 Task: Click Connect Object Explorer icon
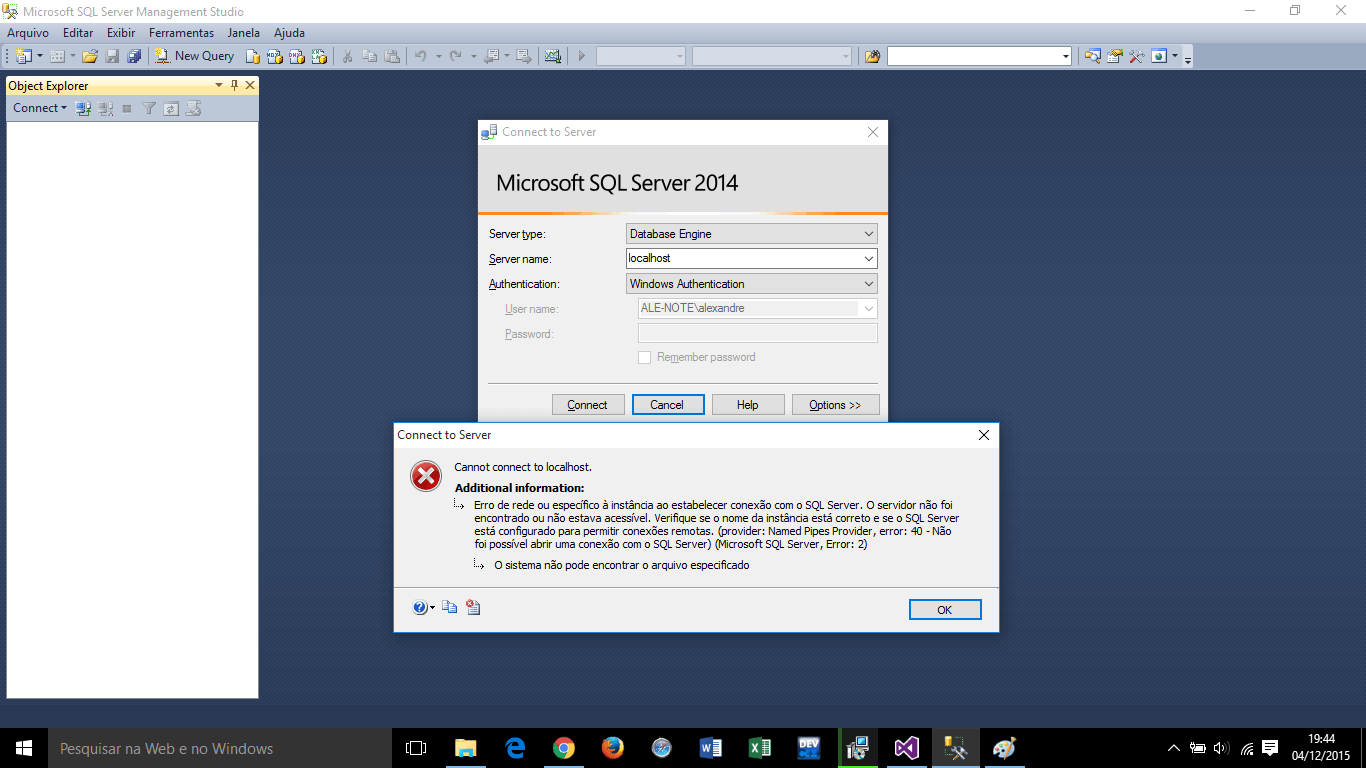[84, 108]
